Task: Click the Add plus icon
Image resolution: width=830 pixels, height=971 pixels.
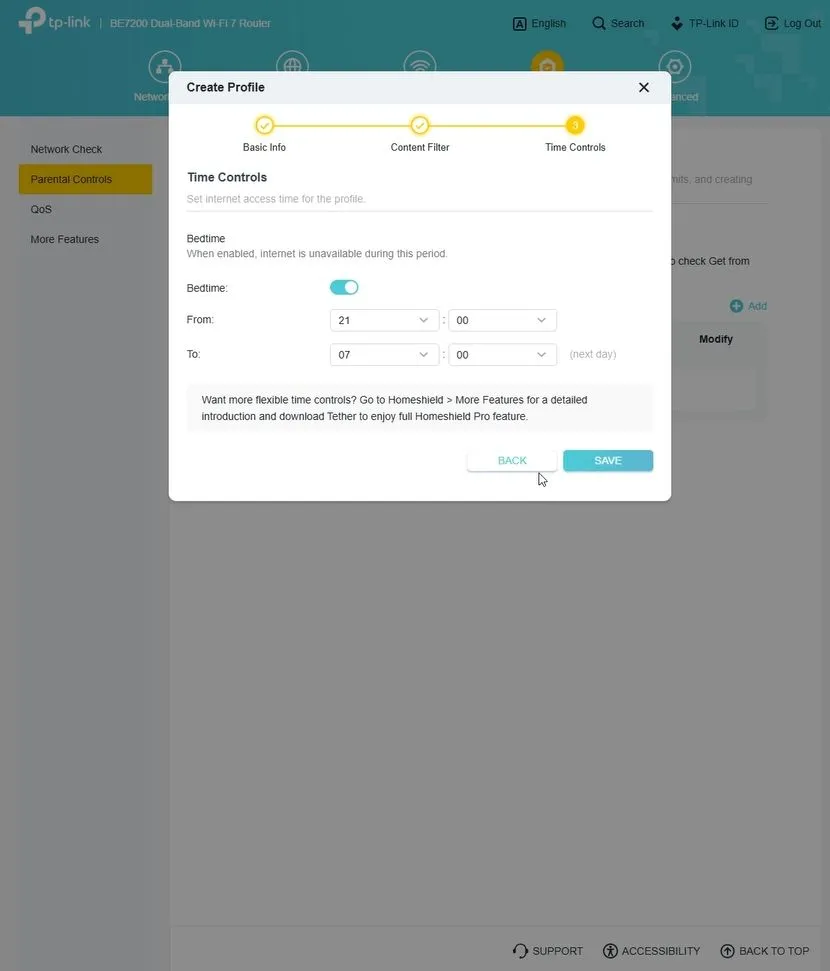Action: [736, 306]
